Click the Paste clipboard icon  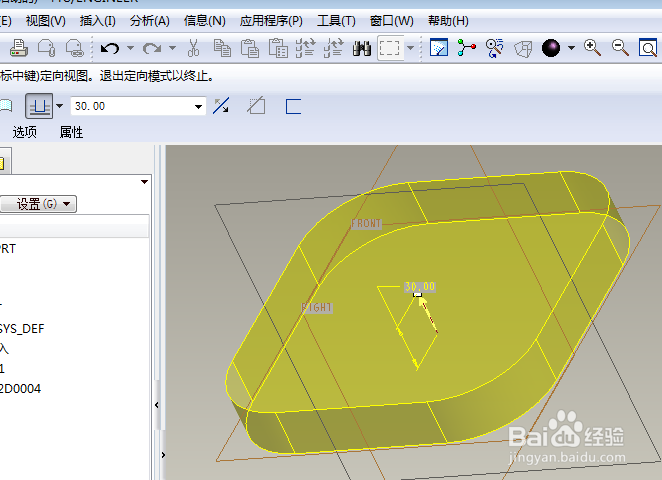click(250, 48)
